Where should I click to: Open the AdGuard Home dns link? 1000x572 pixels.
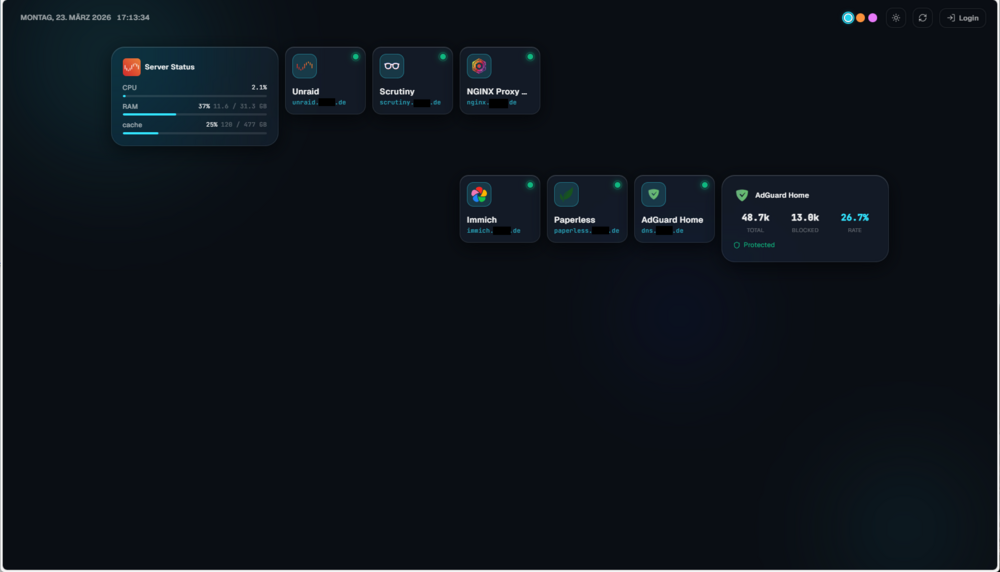(x=663, y=231)
